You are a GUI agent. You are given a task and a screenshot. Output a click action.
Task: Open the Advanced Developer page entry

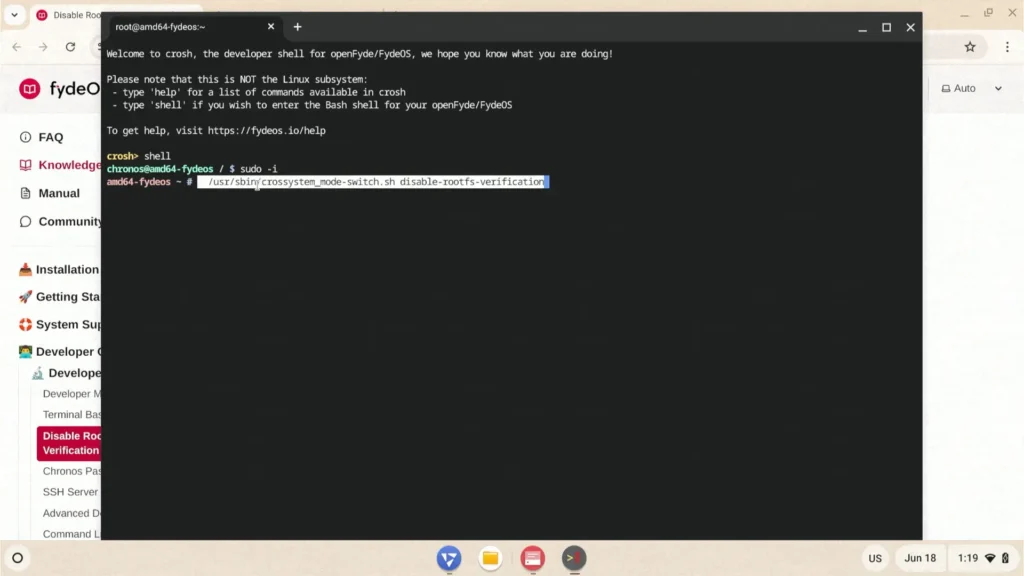click(x=72, y=513)
